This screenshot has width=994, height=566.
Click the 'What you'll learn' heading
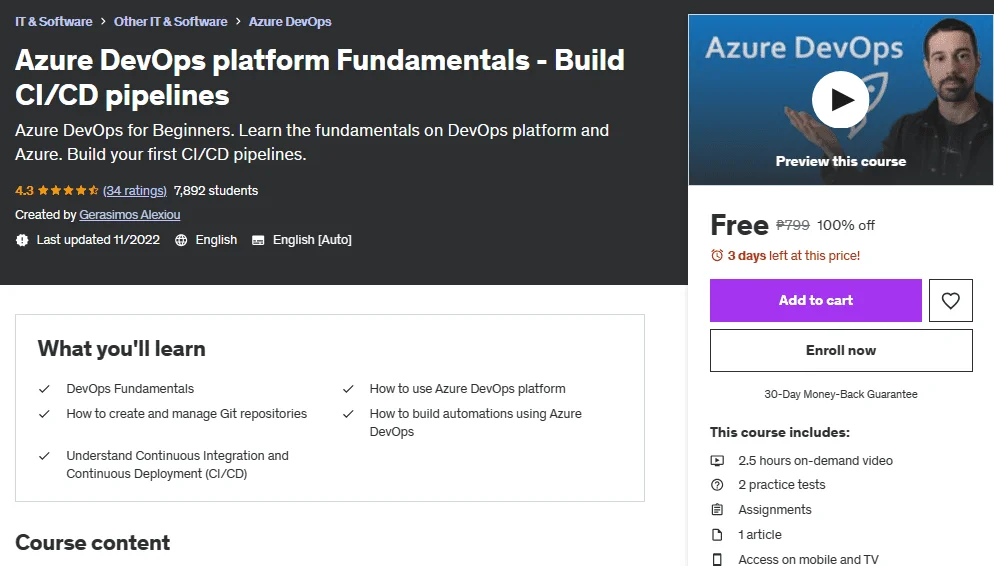click(122, 349)
